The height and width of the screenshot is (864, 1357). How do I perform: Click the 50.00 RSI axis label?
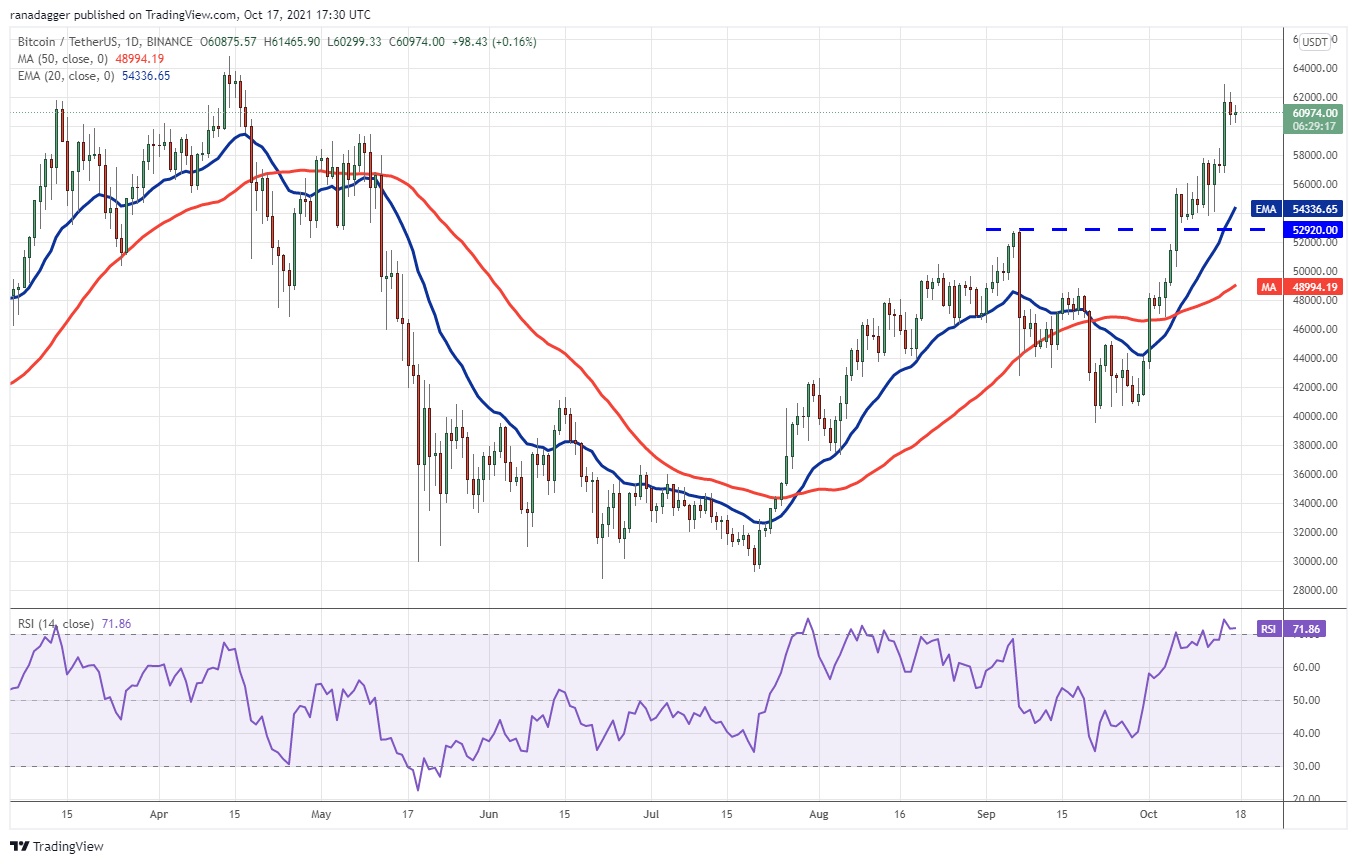pos(1305,700)
